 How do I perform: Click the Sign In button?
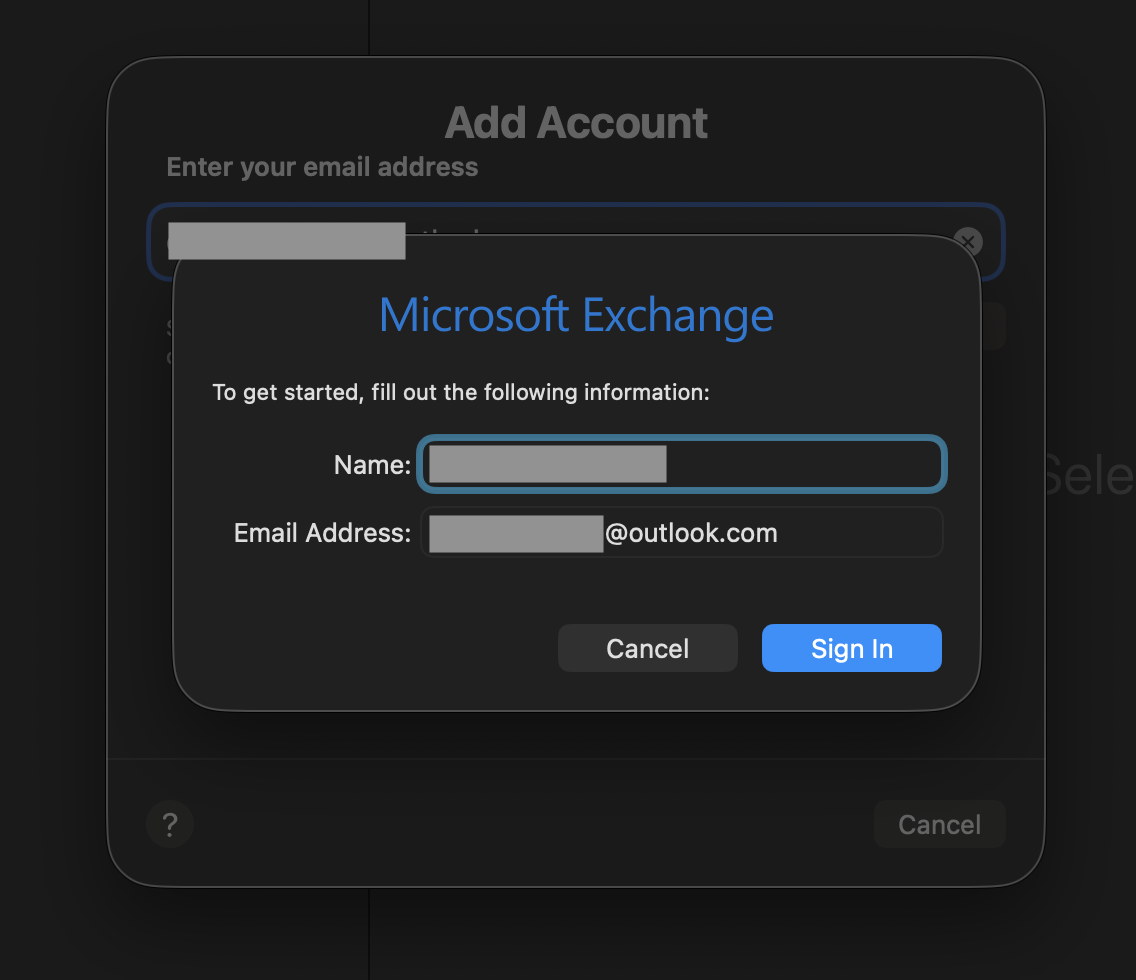[x=851, y=648]
